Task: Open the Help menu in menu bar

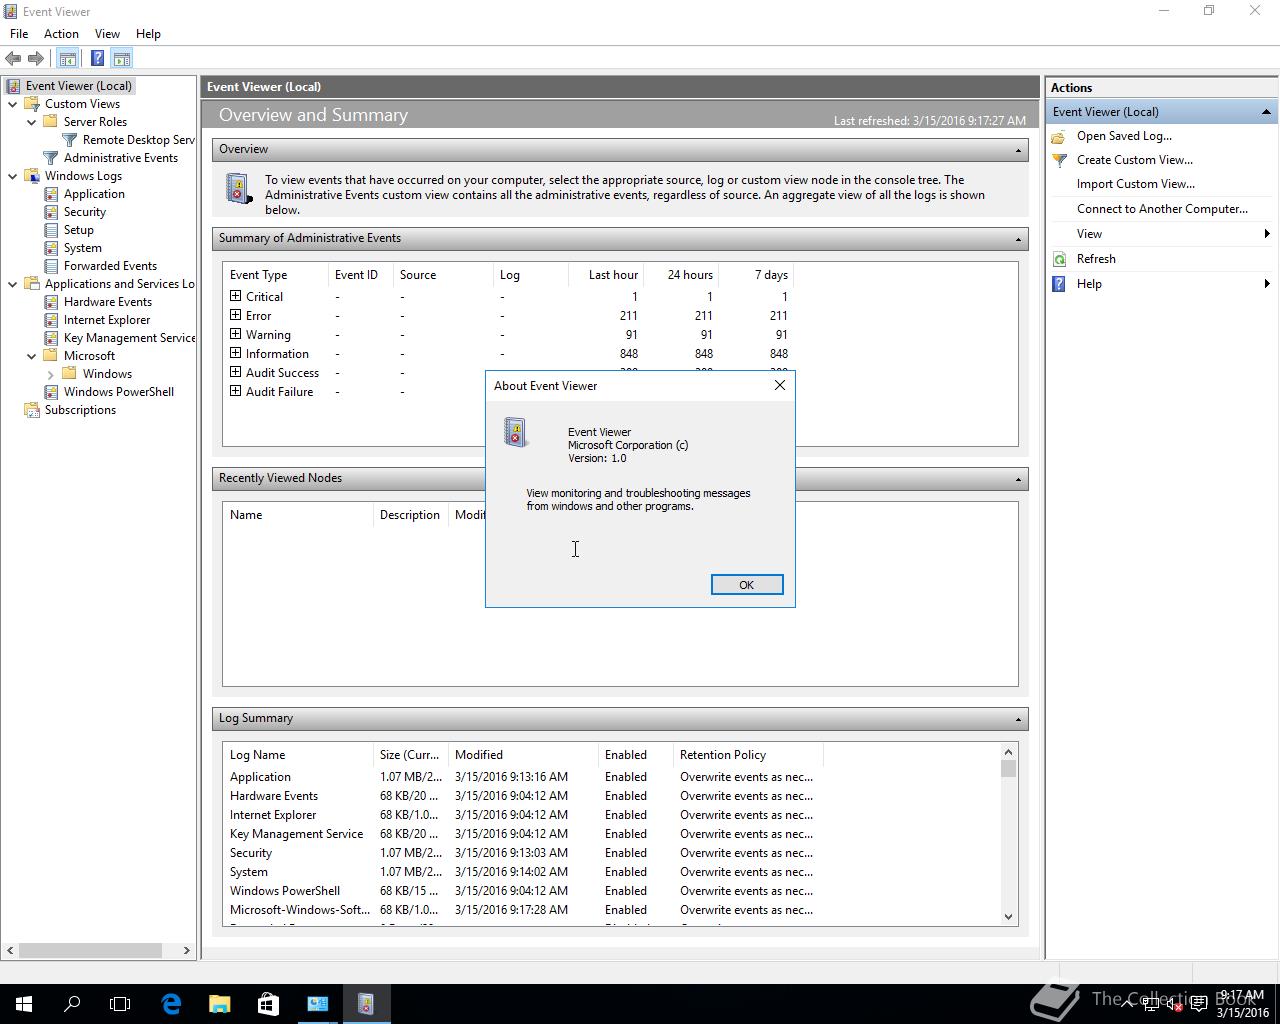Action: tap(148, 34)
